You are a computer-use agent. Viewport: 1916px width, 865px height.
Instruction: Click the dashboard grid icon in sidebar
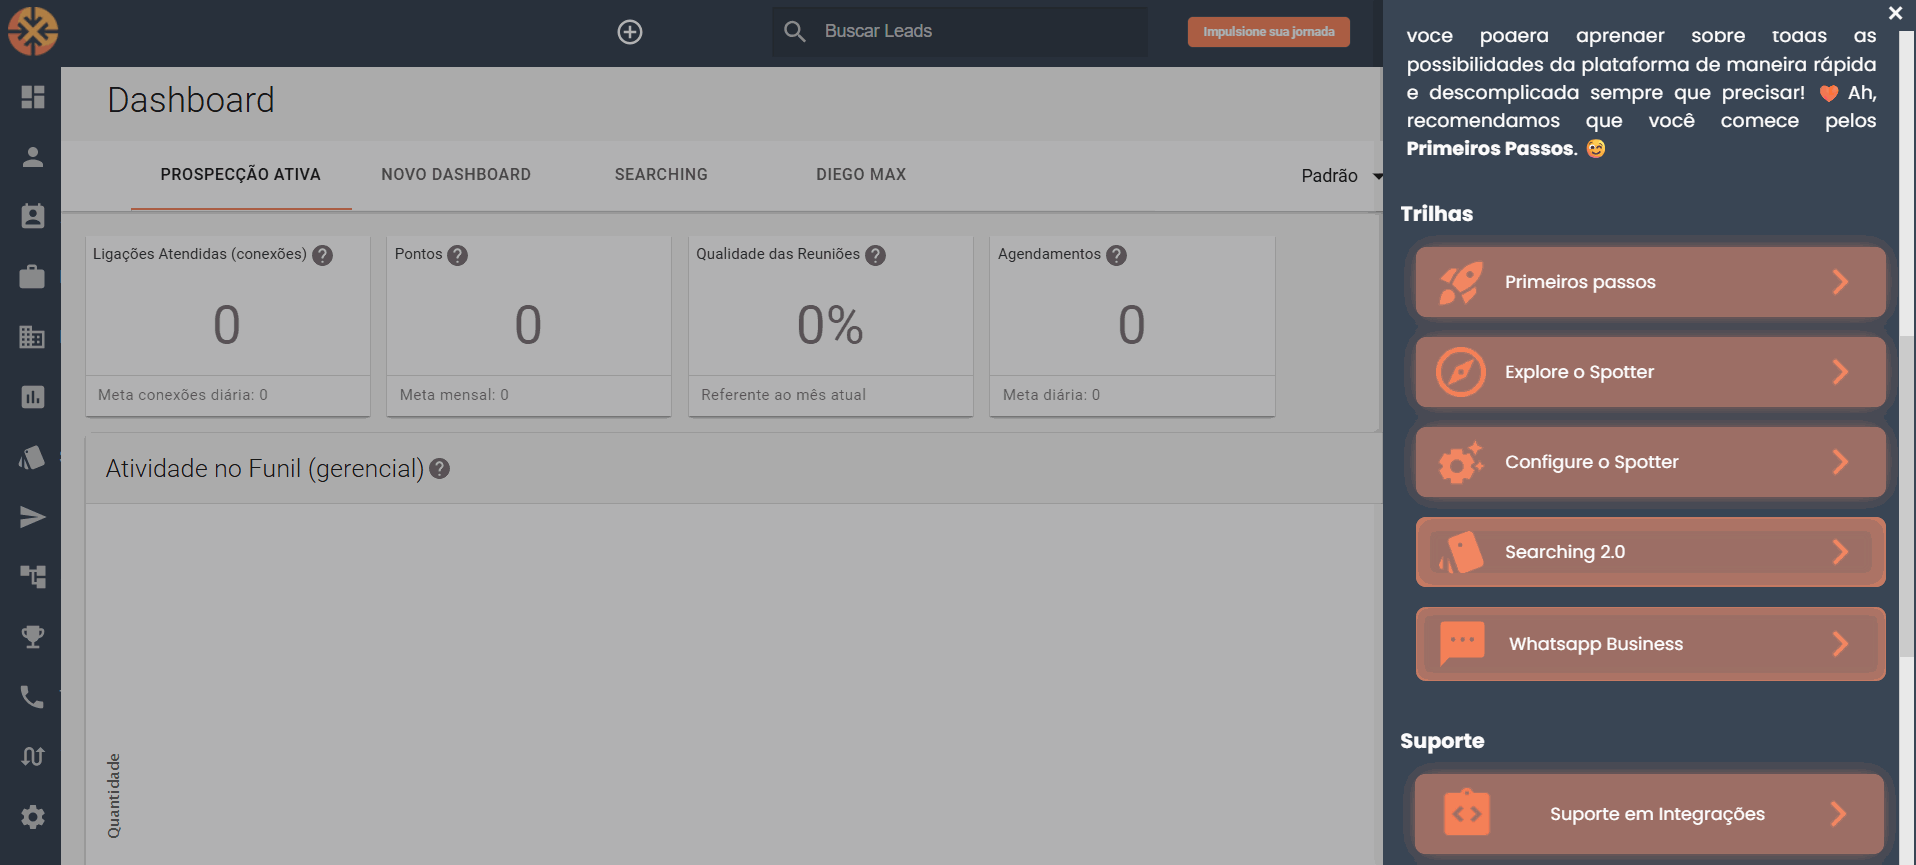[x=32, y=97]
